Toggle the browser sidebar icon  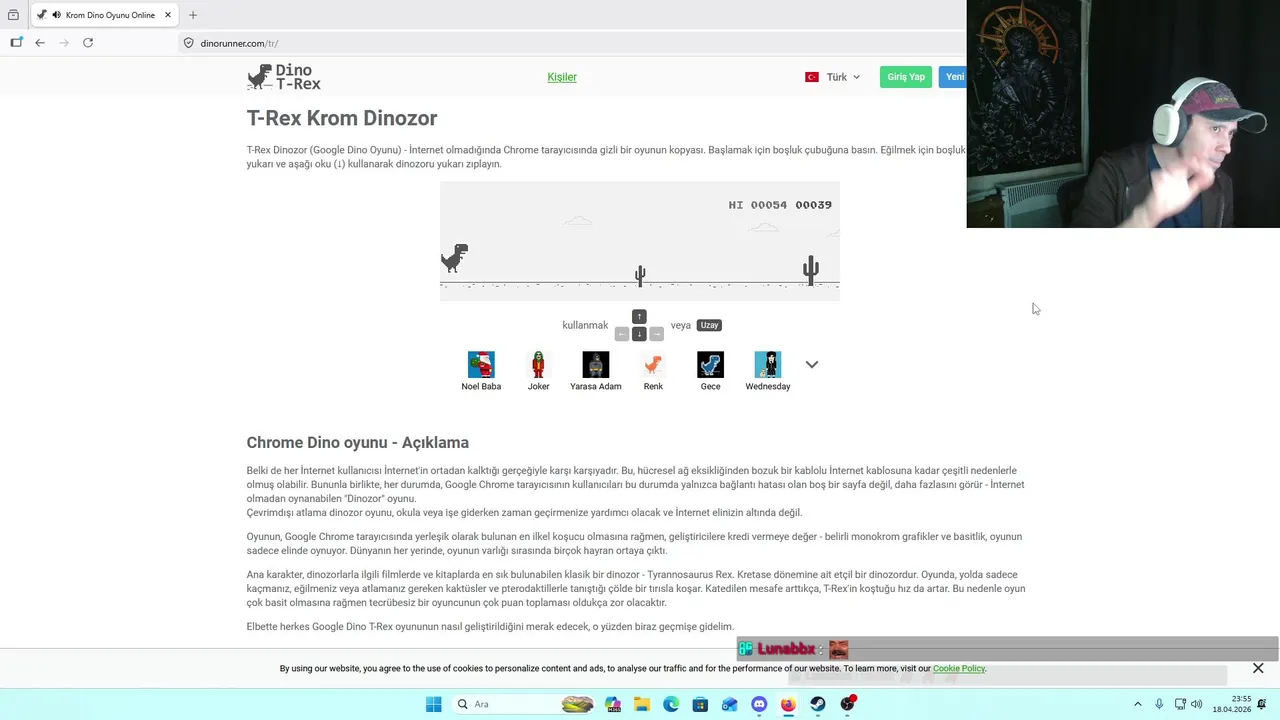pyautogui.click(x=16, y=43)
